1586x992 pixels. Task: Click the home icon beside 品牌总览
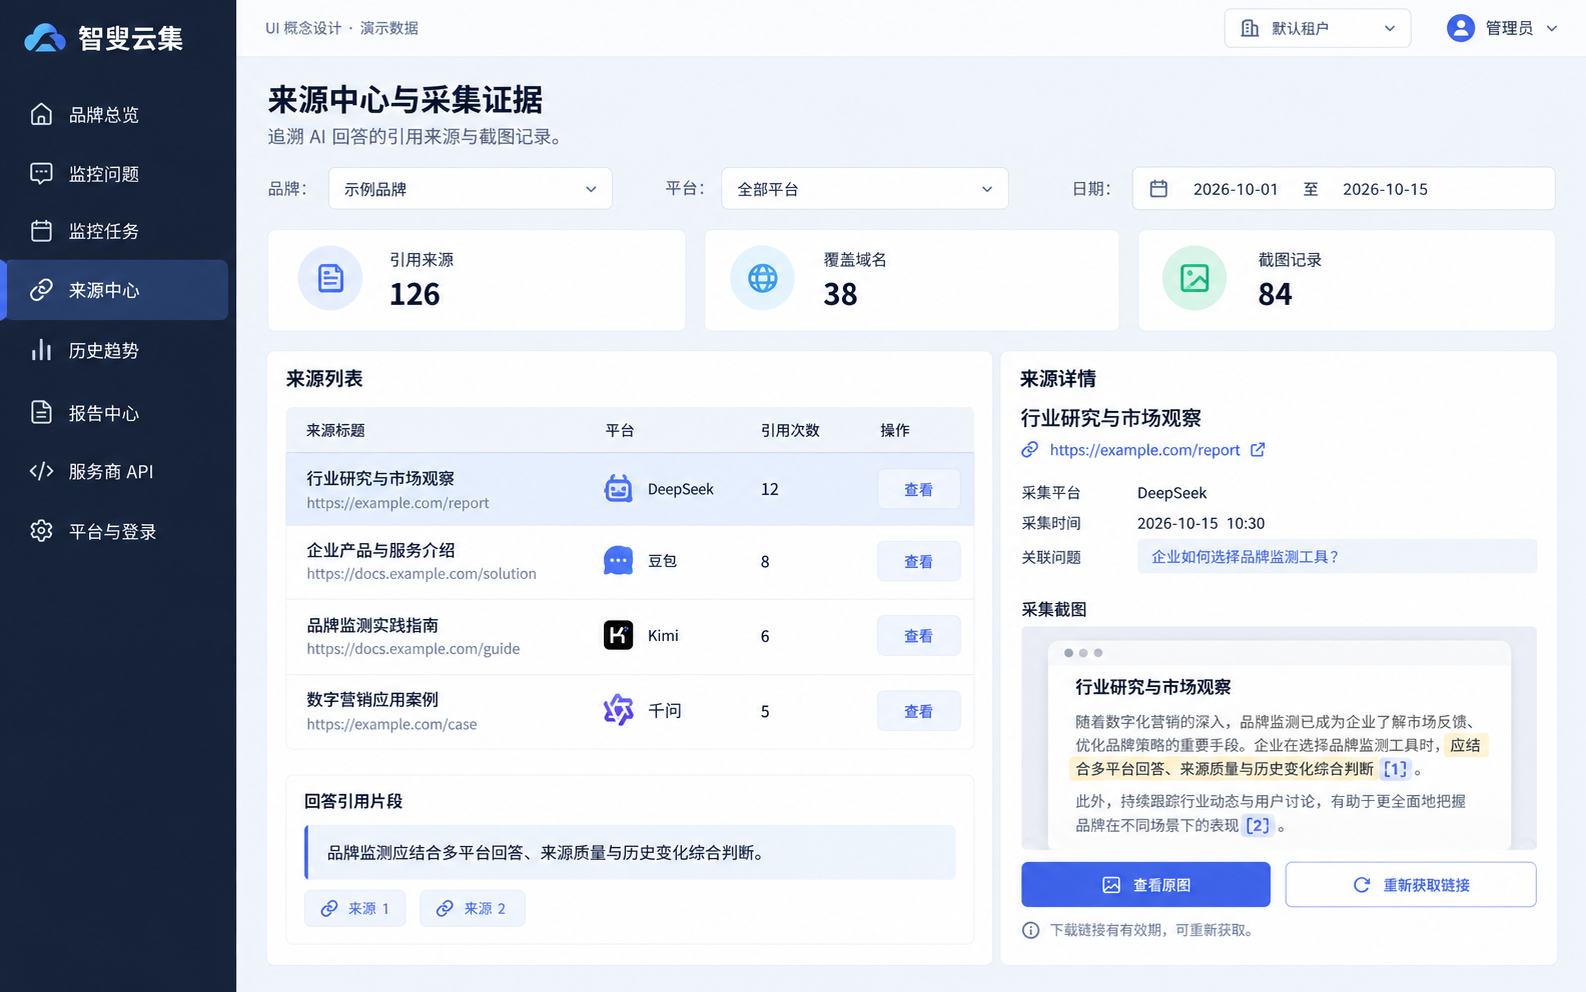pyautogui.click(x=41, y=114)
